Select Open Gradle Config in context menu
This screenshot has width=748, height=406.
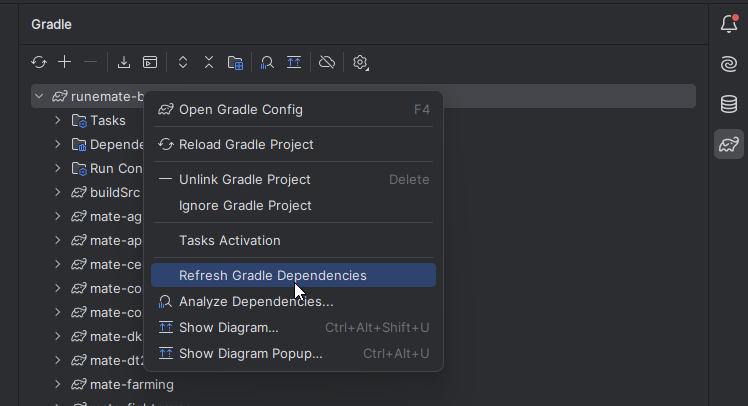pos(241,109)
